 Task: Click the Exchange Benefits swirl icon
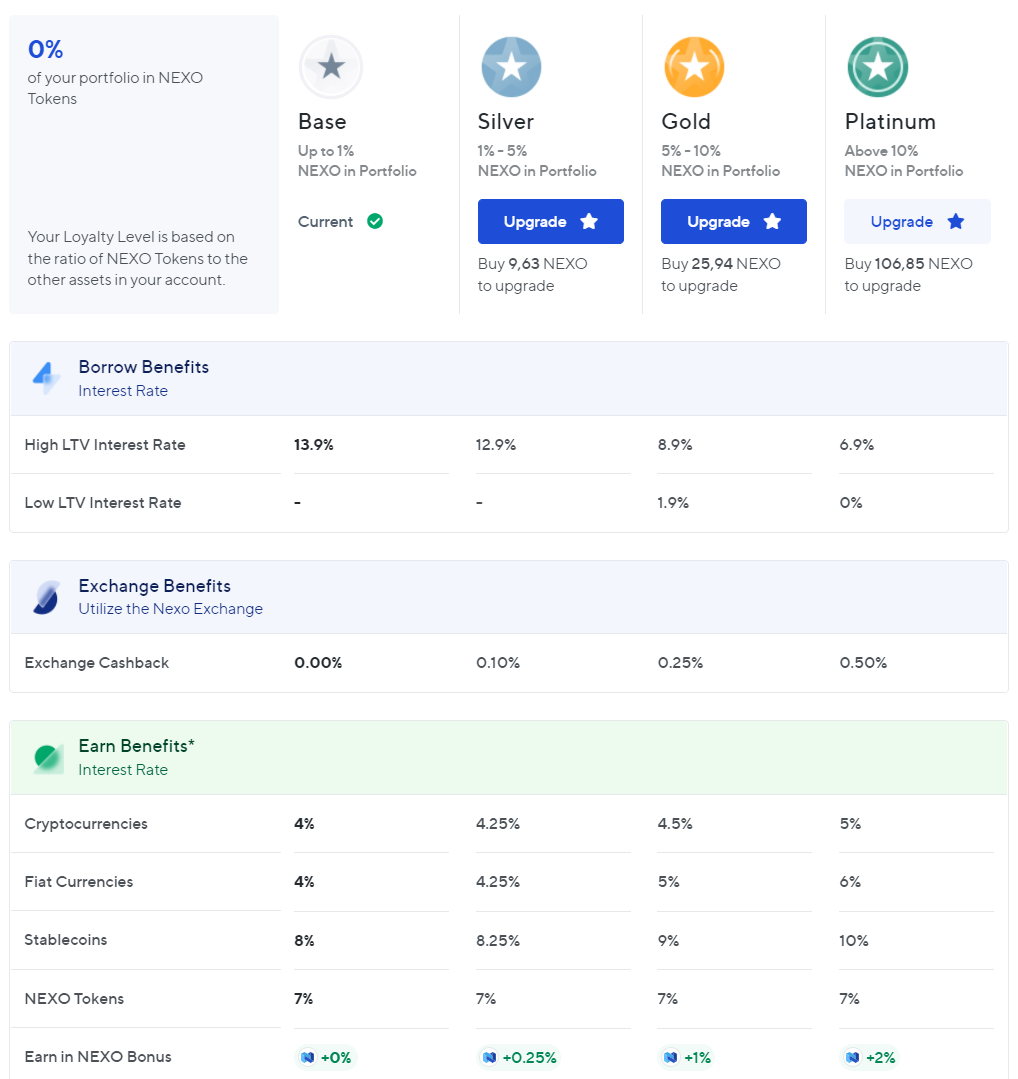click(46, 597)
